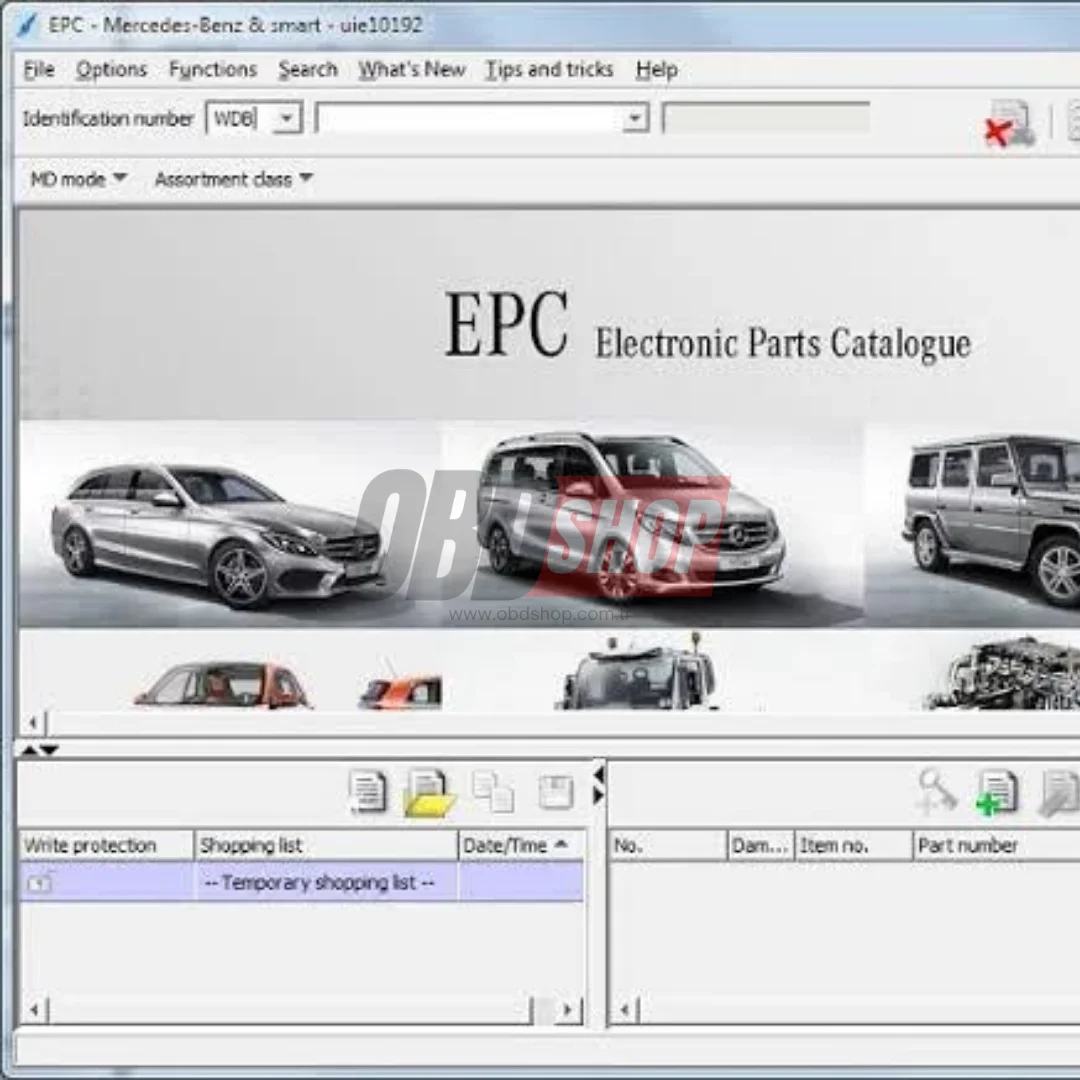Toggle write protection for the temporary shopping list

coord(40,883)
